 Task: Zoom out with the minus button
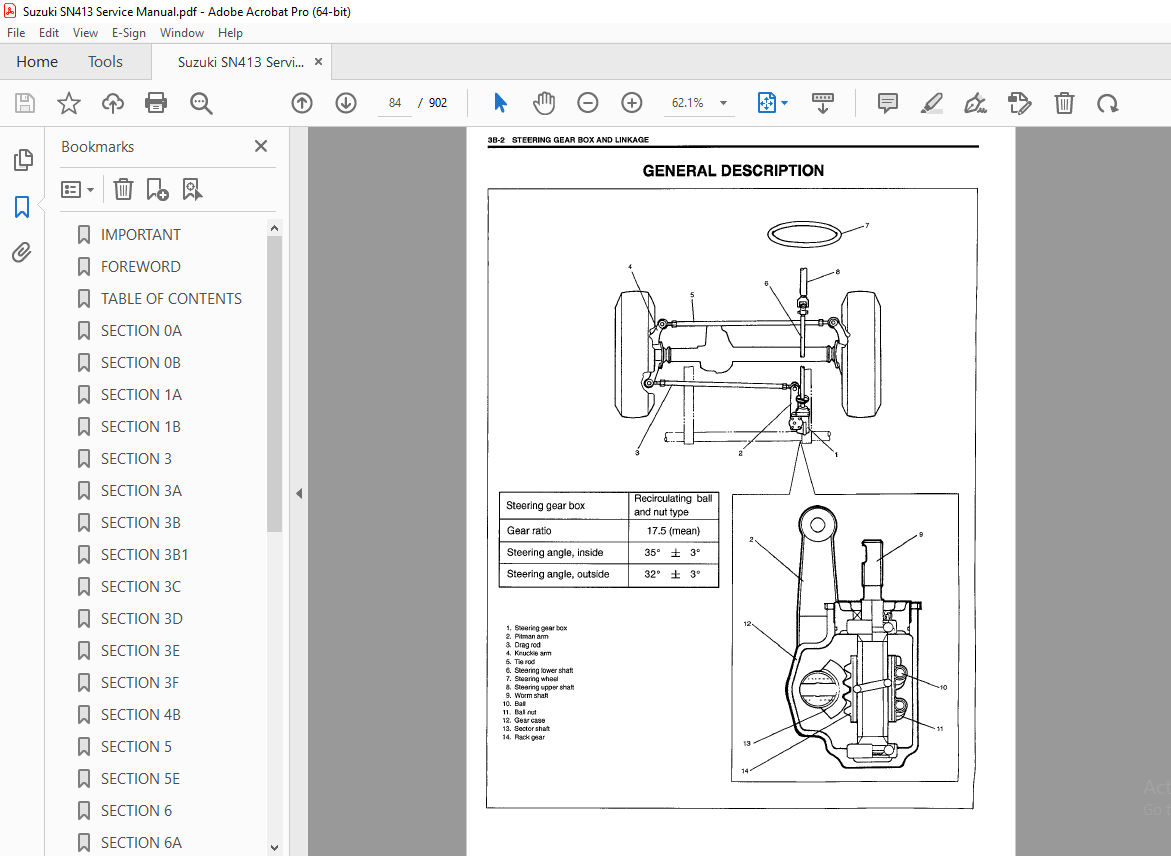[588, 103]
